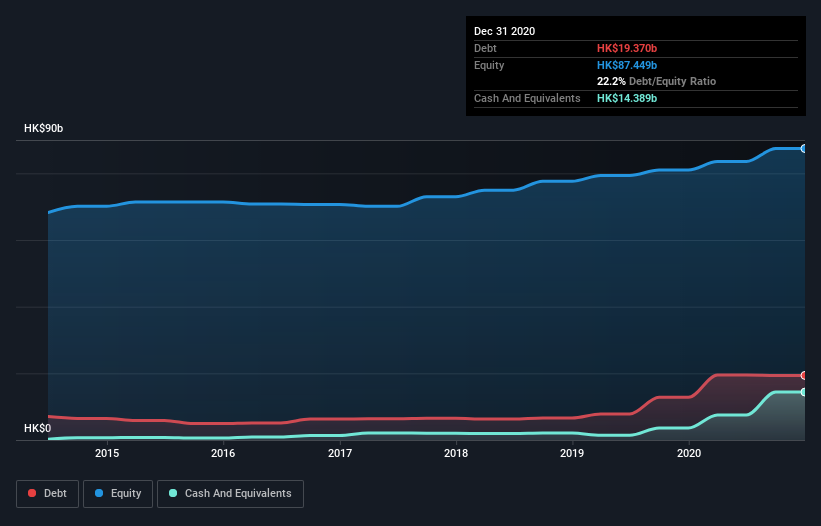Click the 2019 x-axis label

coord(572,453)
